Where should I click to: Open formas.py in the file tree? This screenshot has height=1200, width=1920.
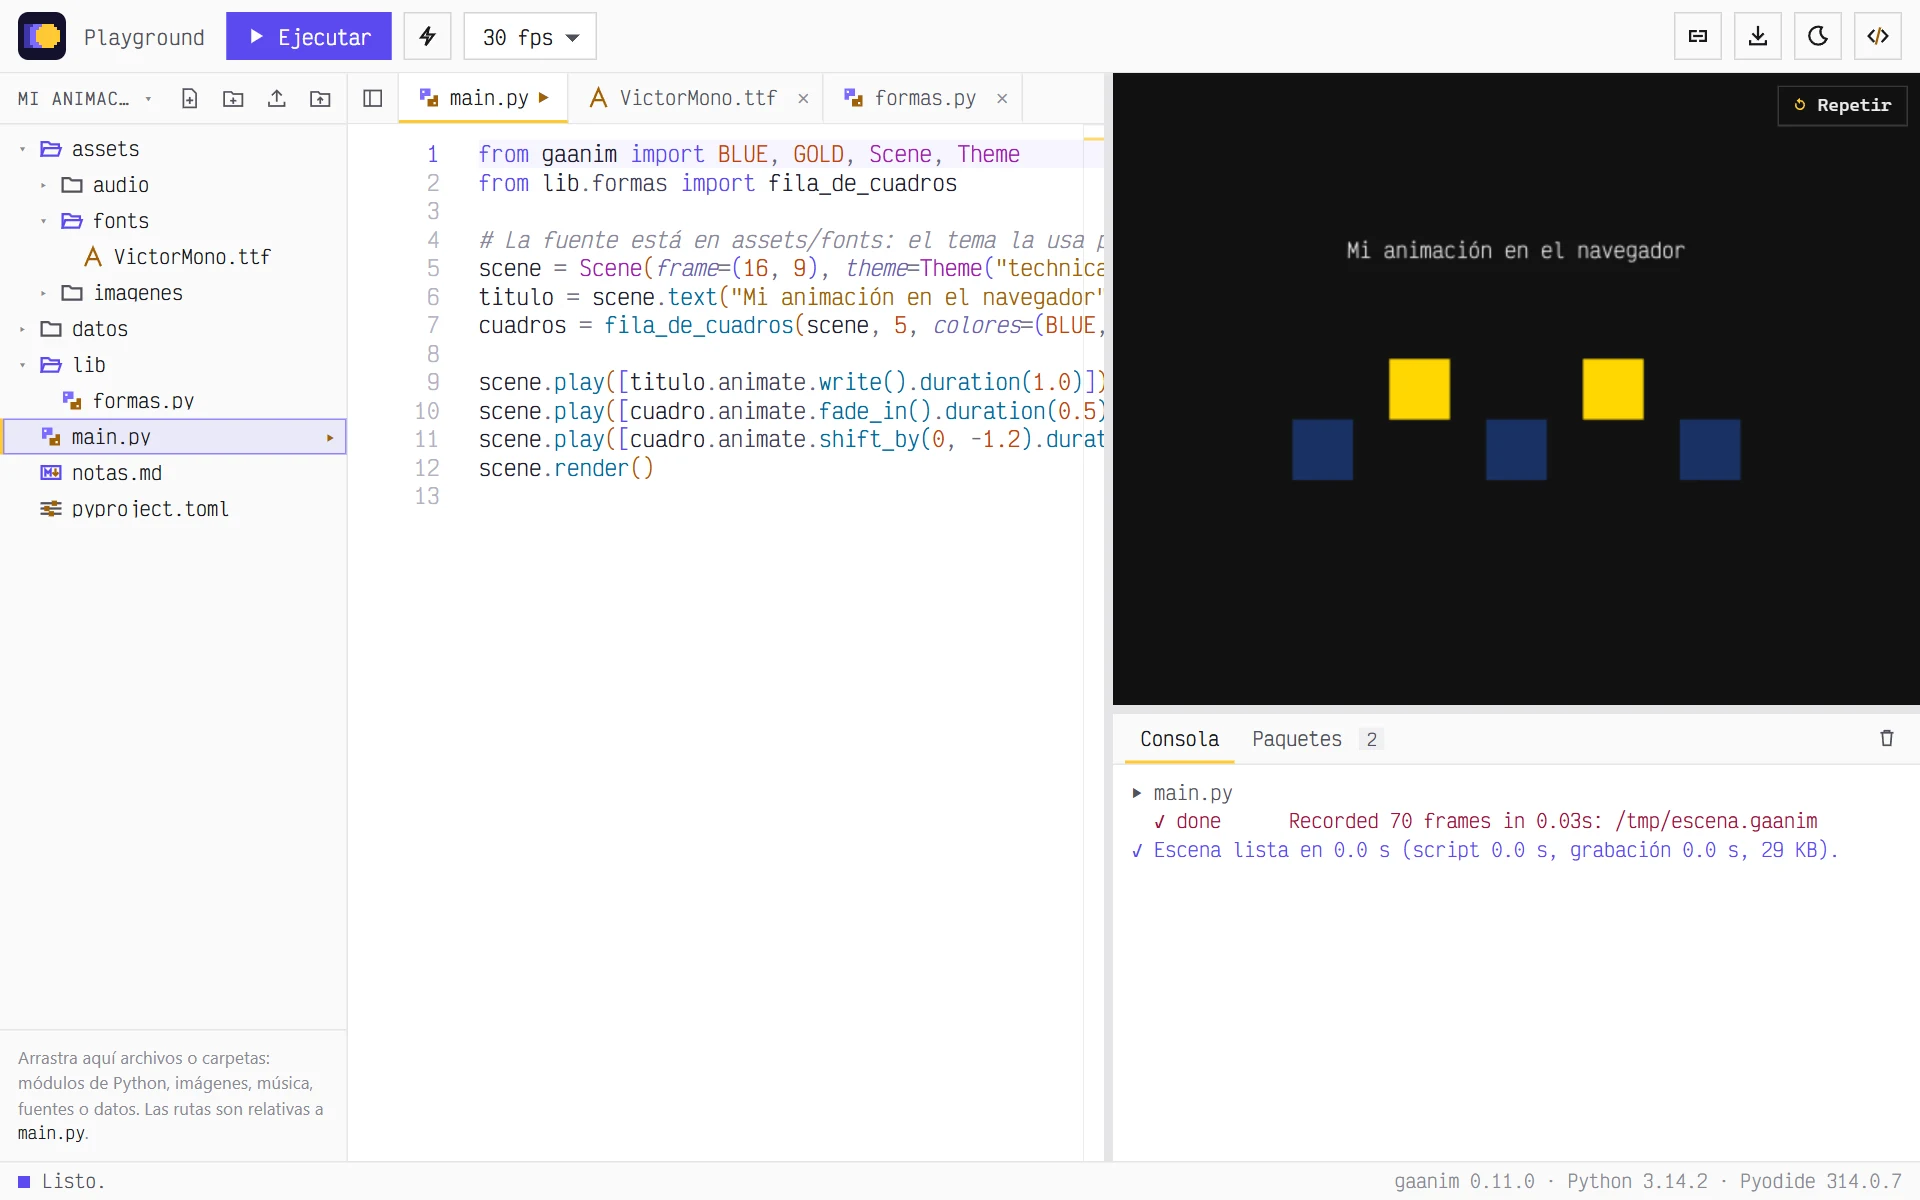click(174, 401)
